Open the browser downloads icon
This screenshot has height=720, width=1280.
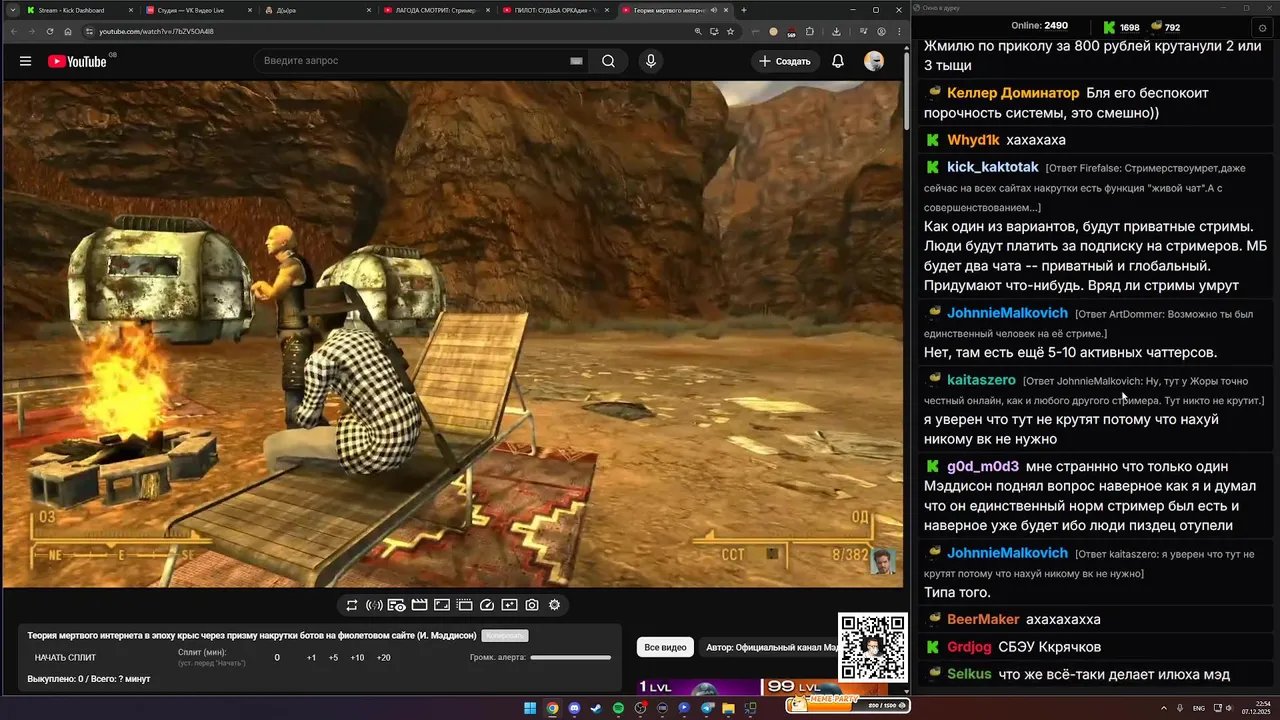[836, 31]
